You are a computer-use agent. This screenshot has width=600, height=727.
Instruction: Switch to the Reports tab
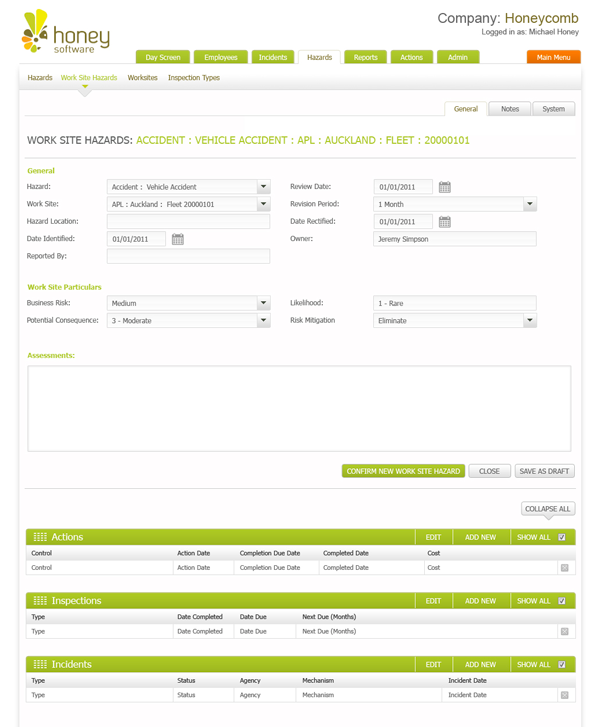pyautogui.click(x=365, y=58)
